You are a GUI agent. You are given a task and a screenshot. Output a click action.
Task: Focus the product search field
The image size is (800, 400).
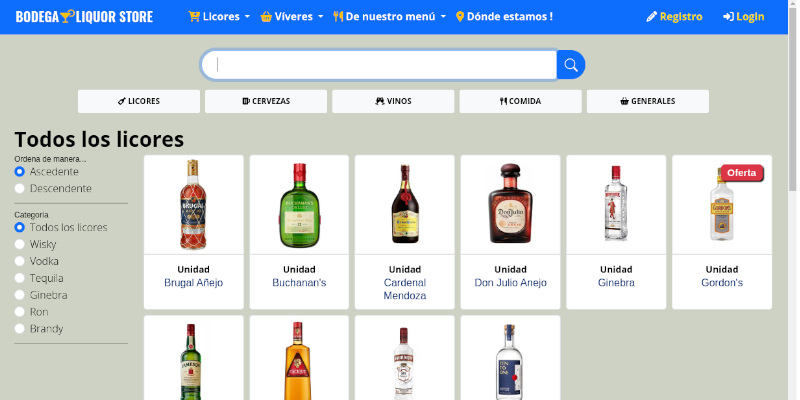coord(379,65)
